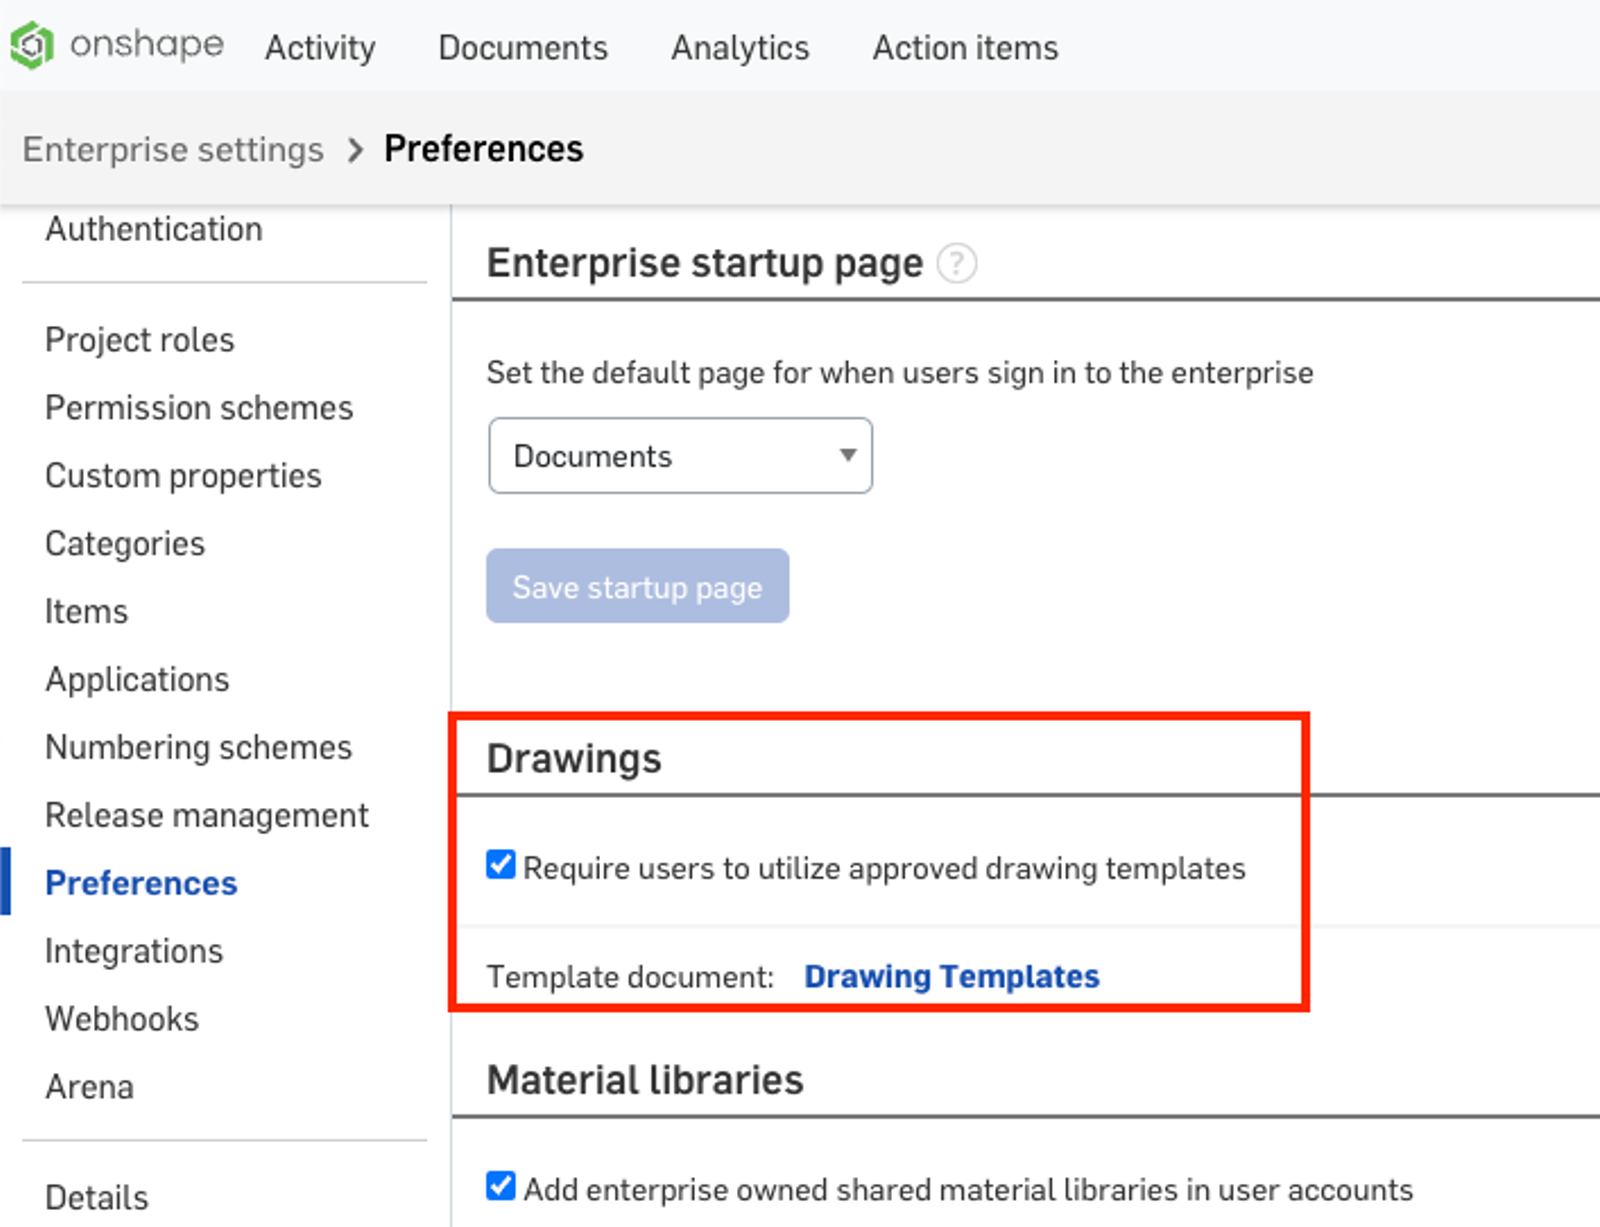The width and height of the screenshot is (1600, 1227).
Task: Open Custom properties settings
Action: pyautogui.click(x=183, y=475)
